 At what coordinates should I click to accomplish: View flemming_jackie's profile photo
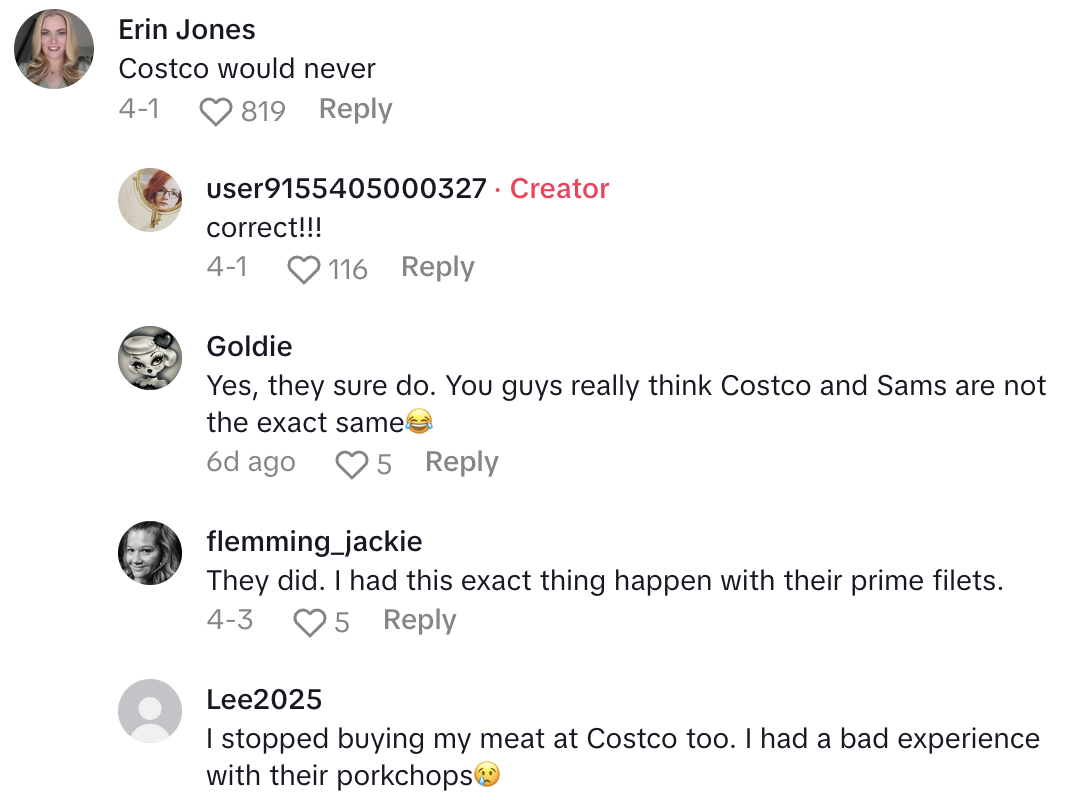click(150, 553)
